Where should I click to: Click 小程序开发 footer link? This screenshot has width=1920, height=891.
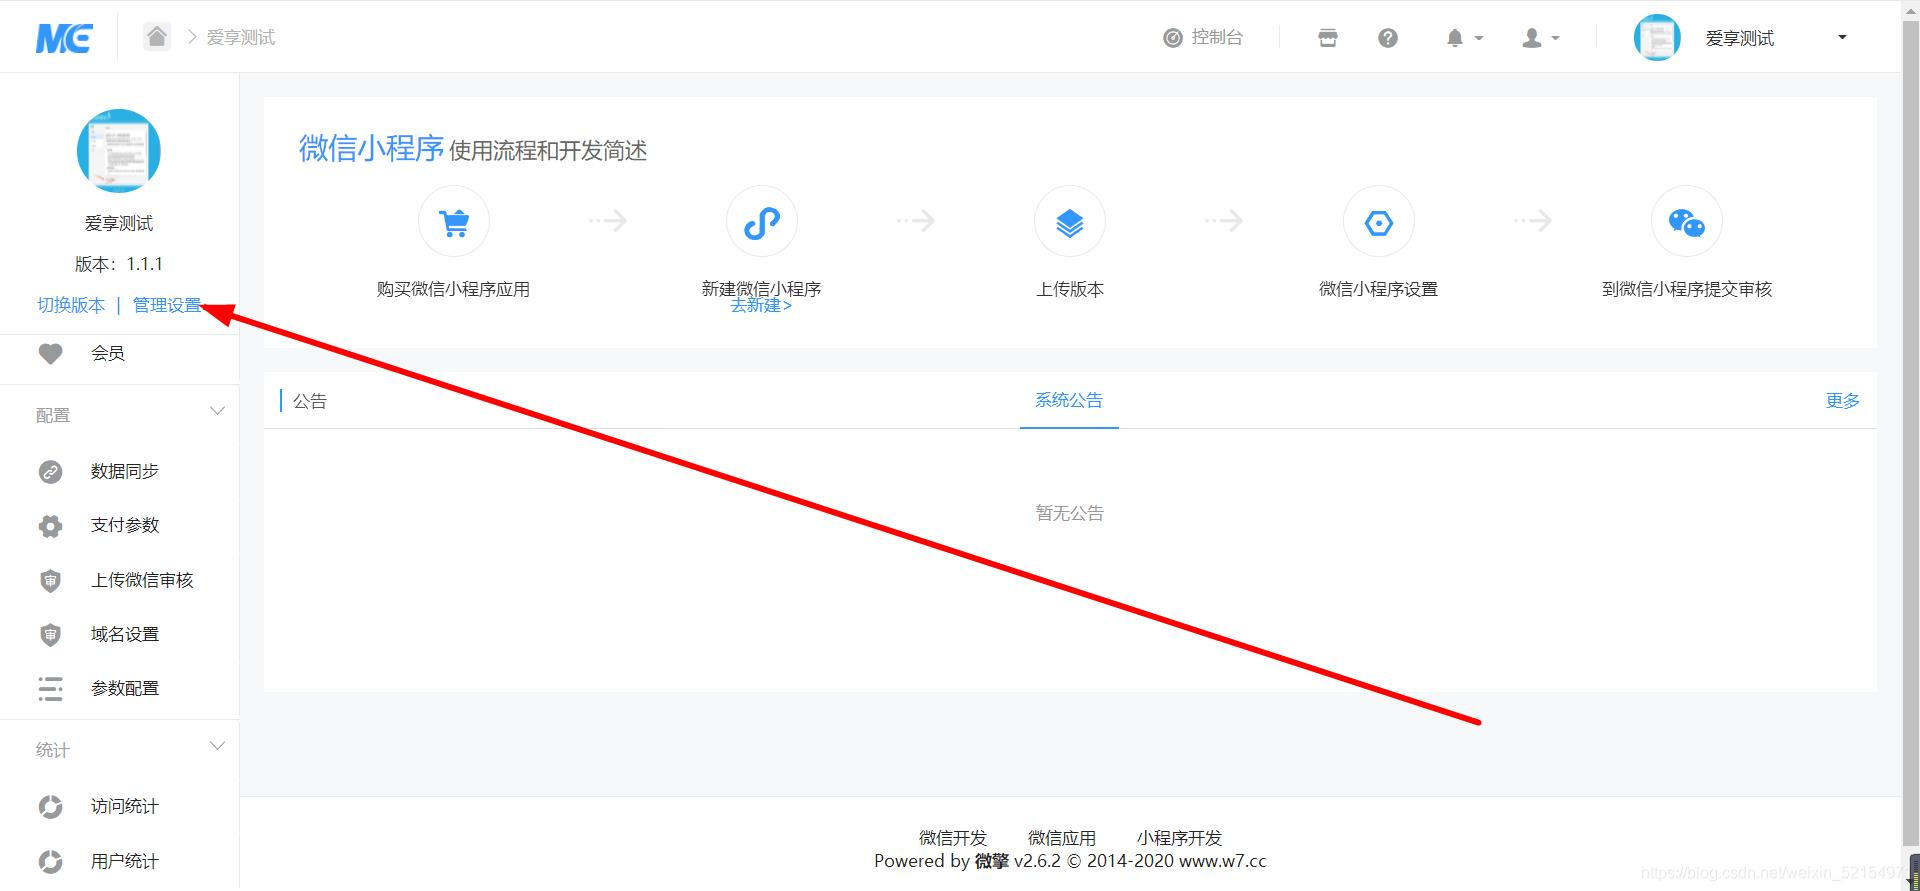click(x=1179, y=838)
